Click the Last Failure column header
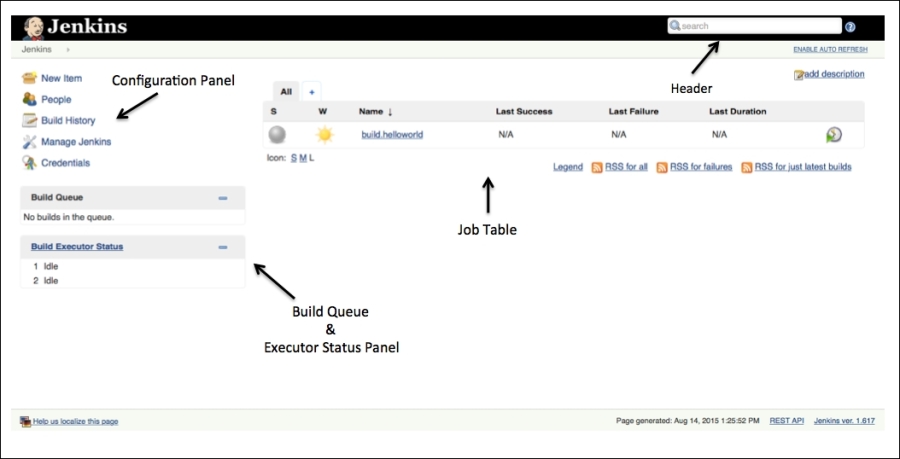900x459 pixels. click(x=634, y=111)
